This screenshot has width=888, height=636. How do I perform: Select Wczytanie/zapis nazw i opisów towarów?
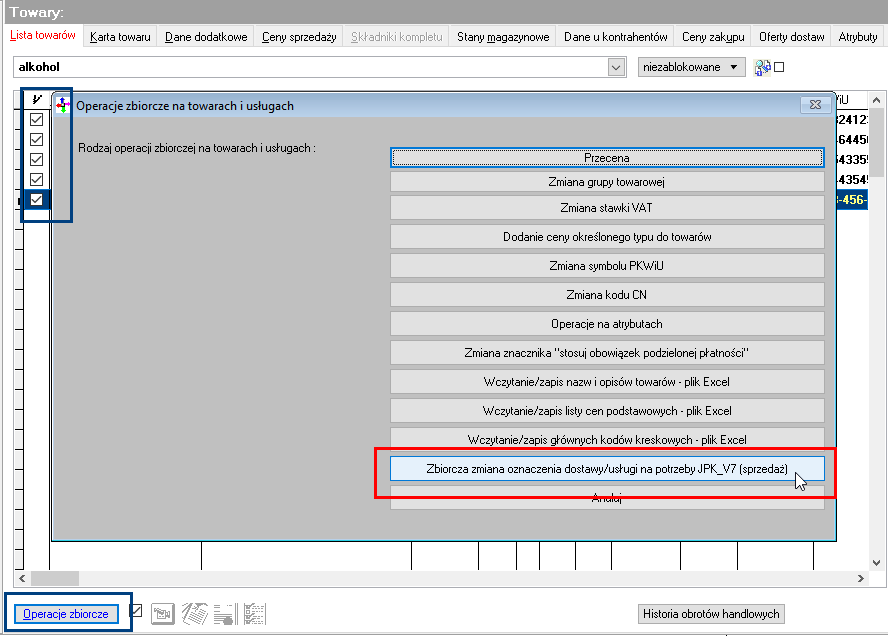tap(607, 382)
